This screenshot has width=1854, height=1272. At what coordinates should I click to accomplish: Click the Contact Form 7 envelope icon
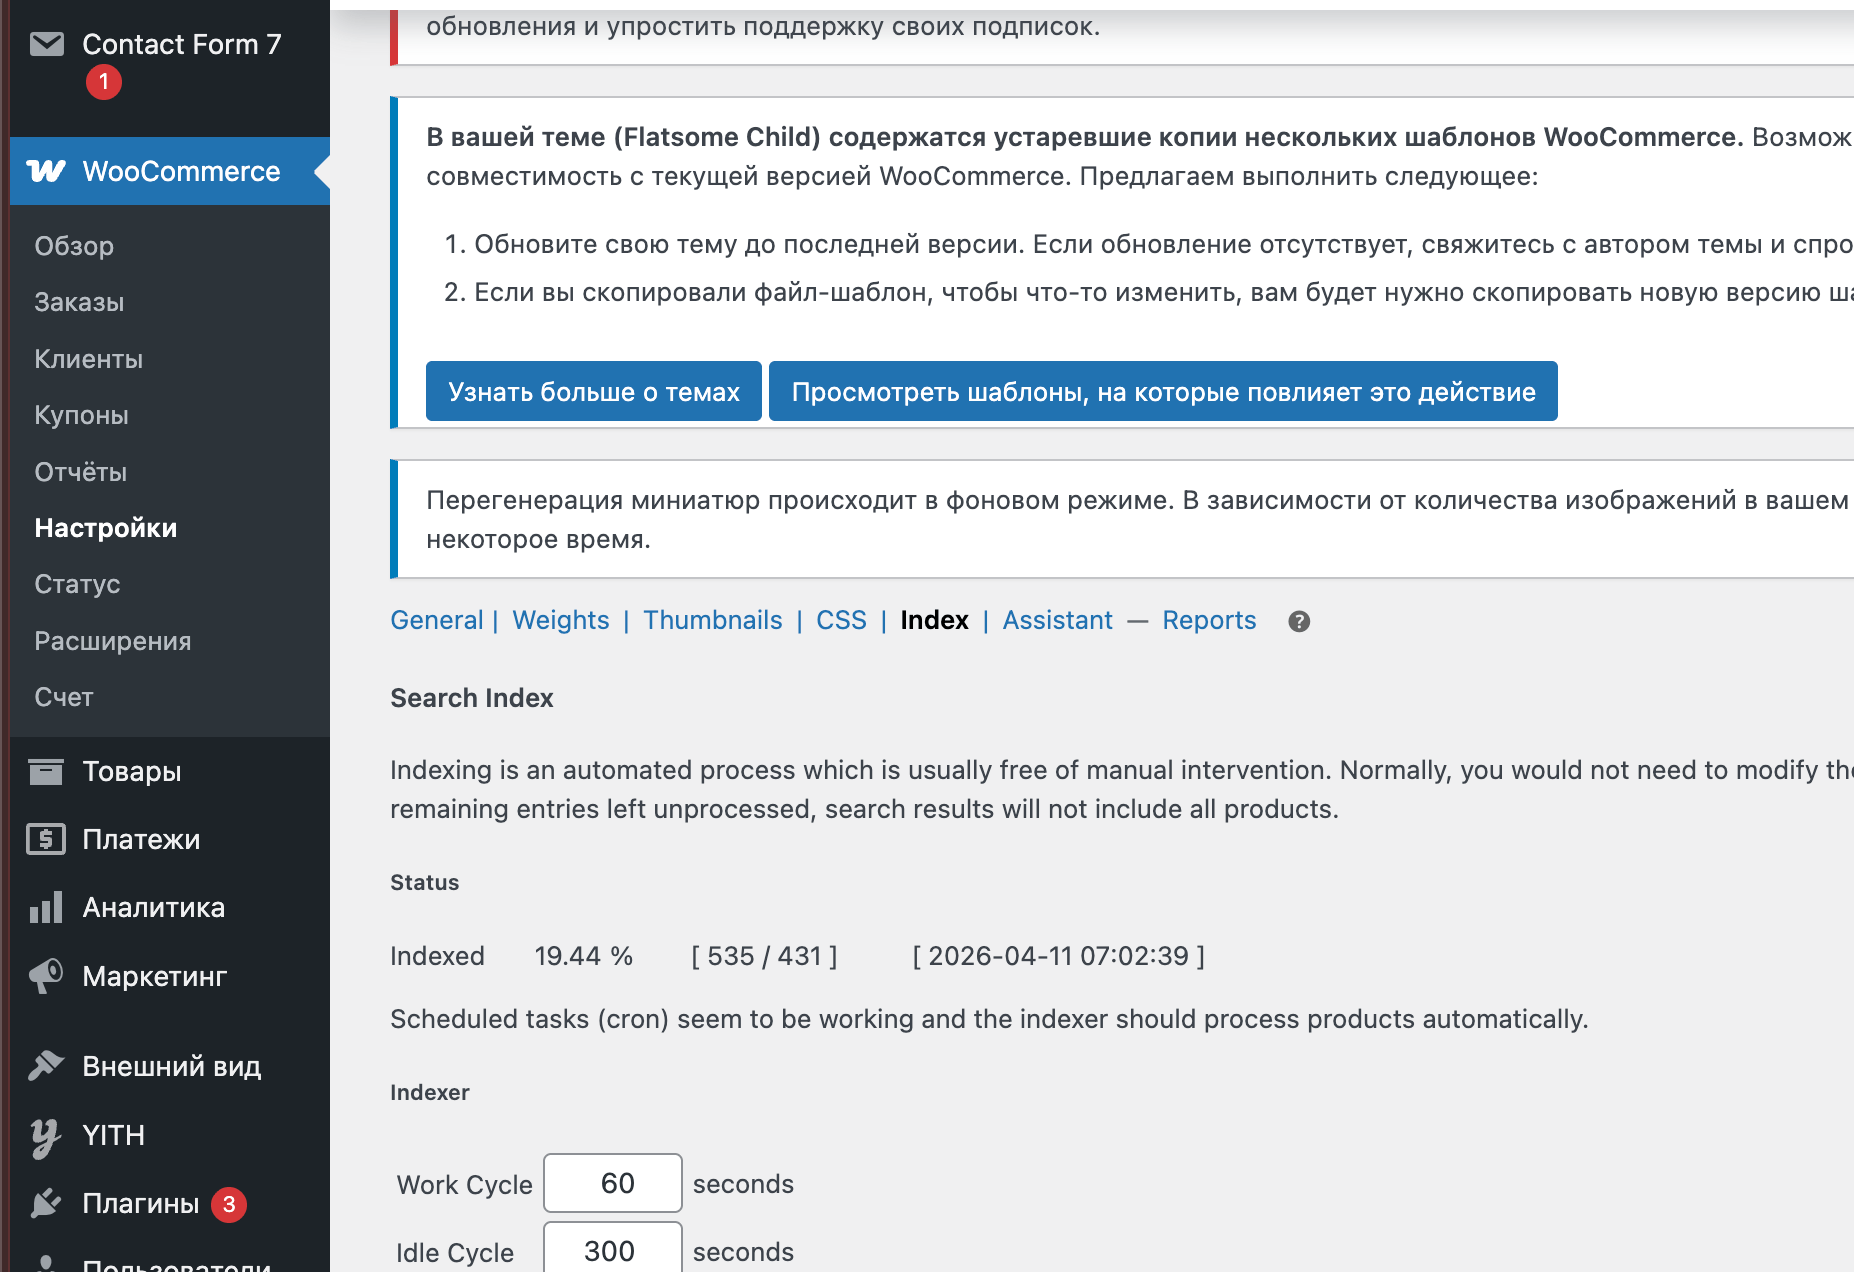tap(46, 44)
